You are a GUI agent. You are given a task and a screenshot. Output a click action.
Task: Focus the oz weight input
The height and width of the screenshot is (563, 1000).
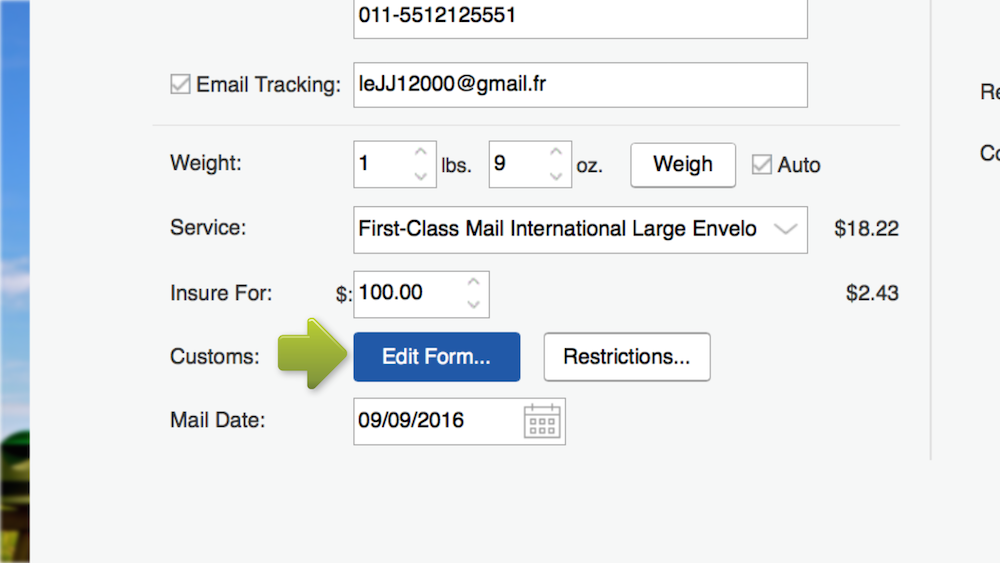[515, 164]
